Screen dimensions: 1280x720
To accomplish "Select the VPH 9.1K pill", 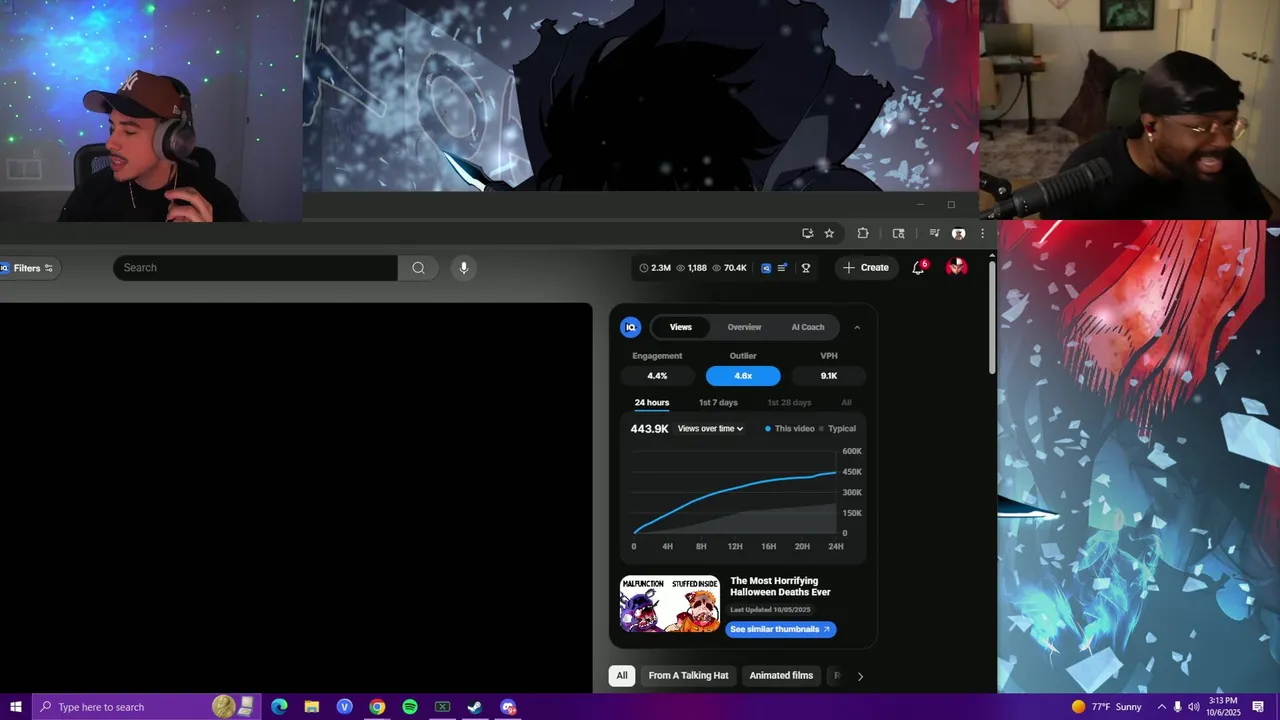I will tap(829, 376).
